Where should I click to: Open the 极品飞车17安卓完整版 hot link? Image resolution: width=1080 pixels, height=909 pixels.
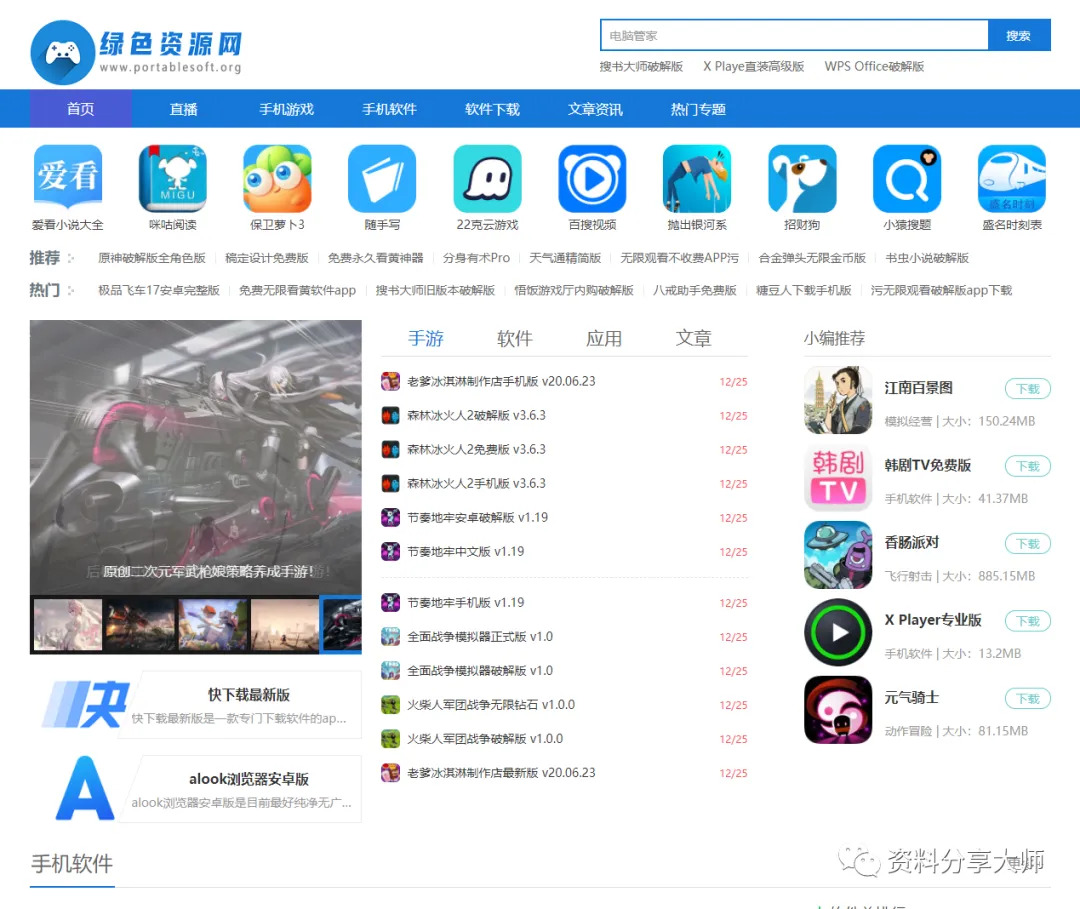158,290
